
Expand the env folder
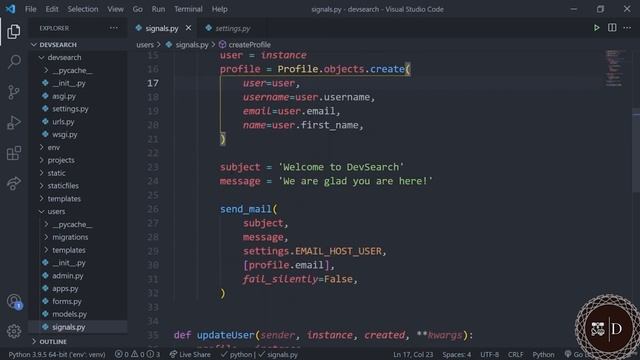[78, 147]
